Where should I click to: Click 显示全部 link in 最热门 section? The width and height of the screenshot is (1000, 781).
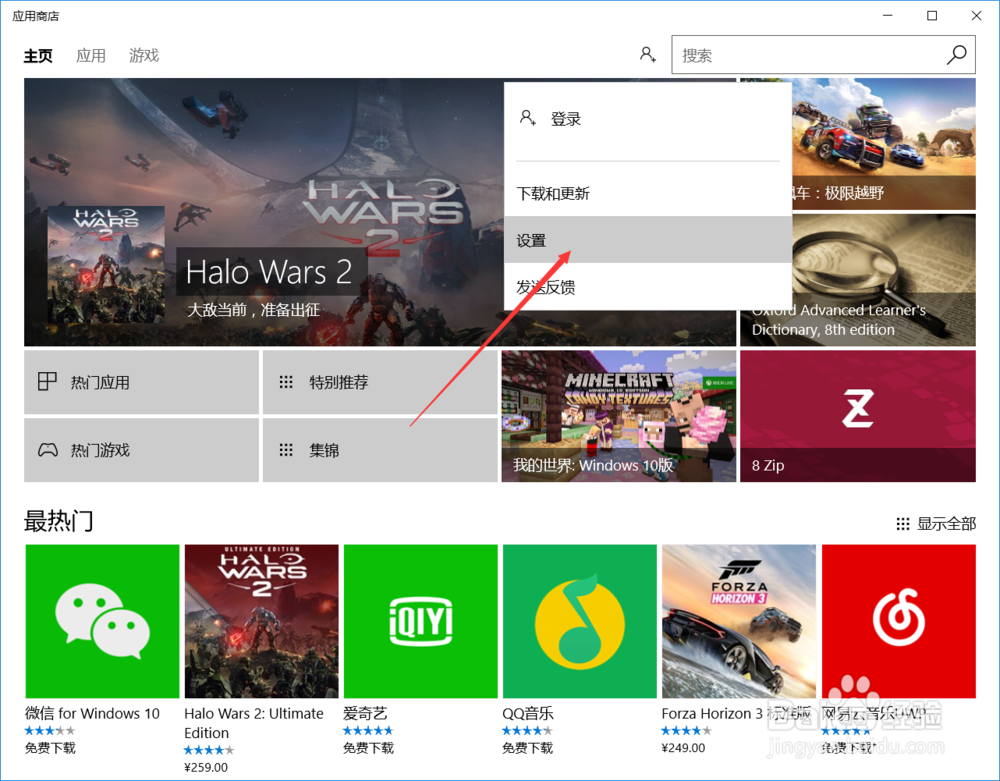tap(946, 524)
